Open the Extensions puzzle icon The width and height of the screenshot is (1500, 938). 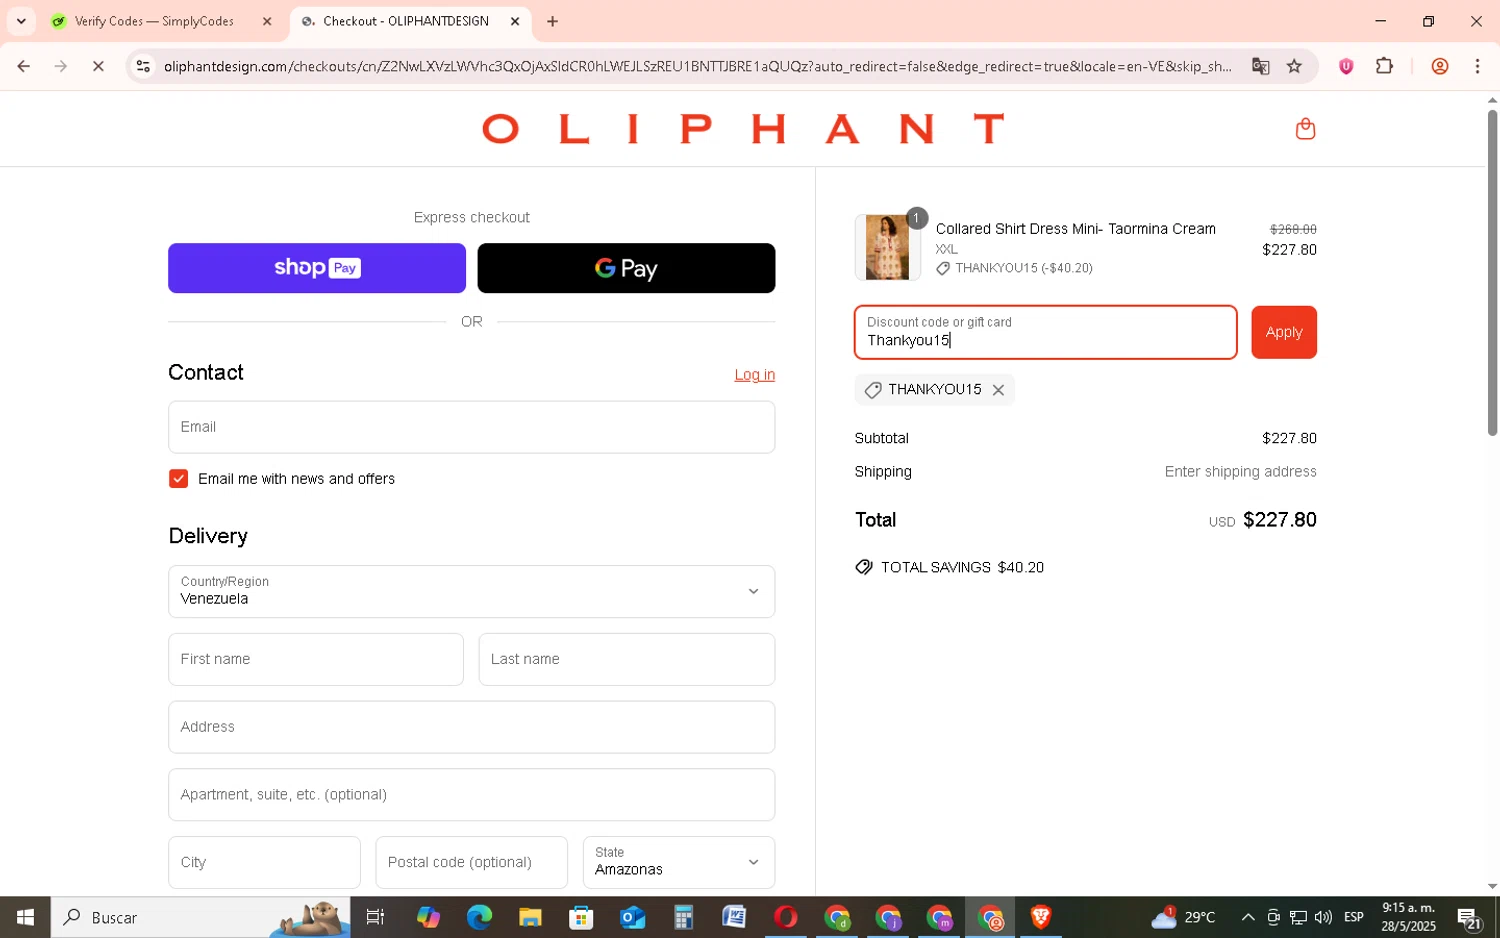click(x=1384, y=66)
